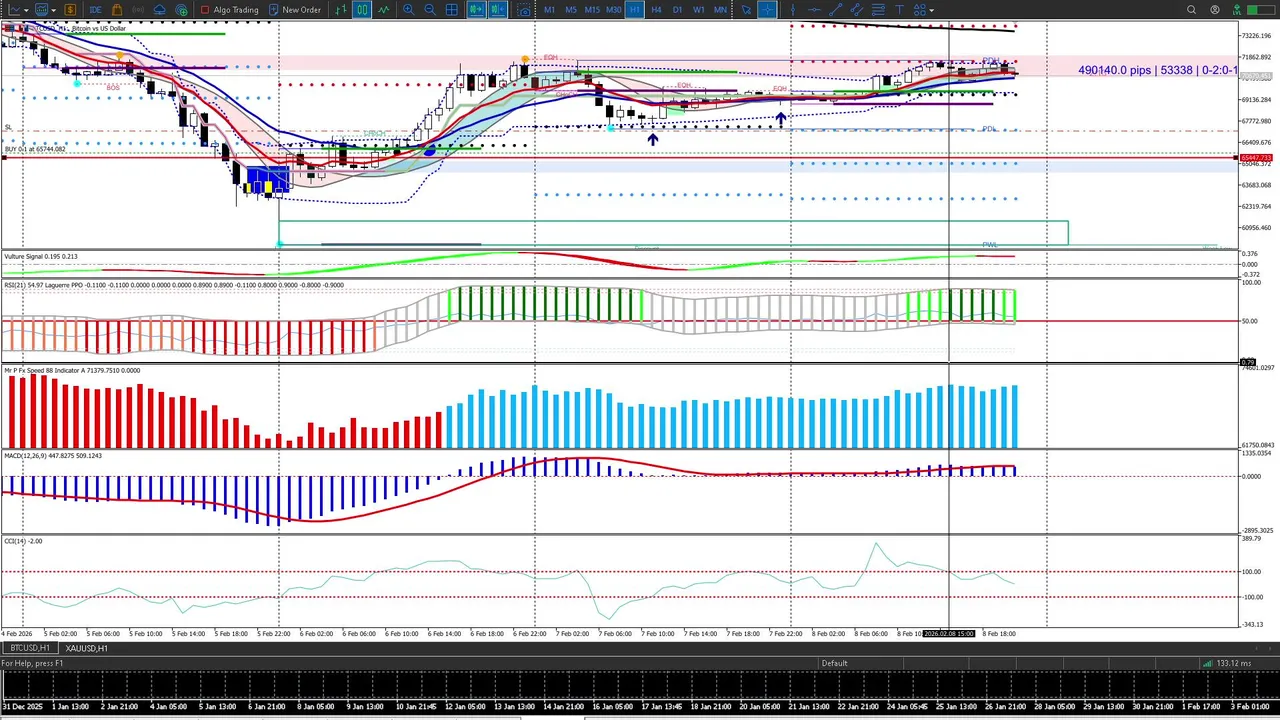Select the Fibonacci retracement tool

878,10
